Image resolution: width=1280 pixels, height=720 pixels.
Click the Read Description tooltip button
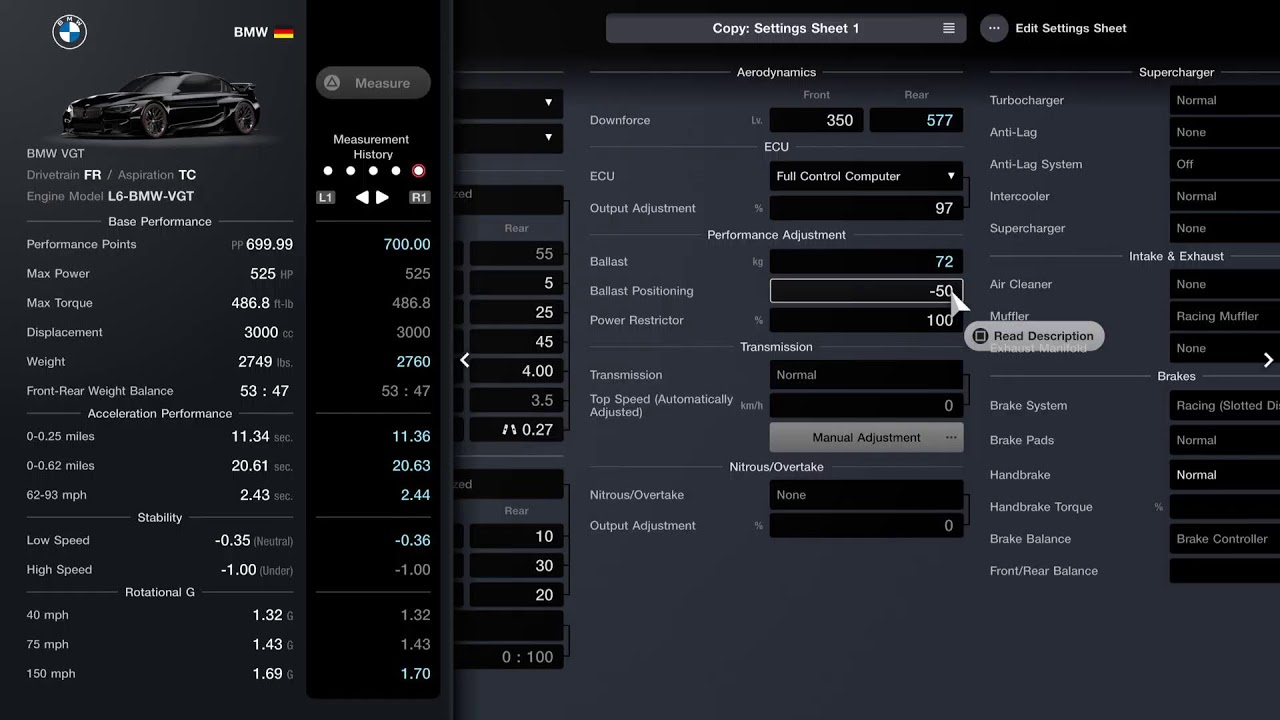point(1034,336)
